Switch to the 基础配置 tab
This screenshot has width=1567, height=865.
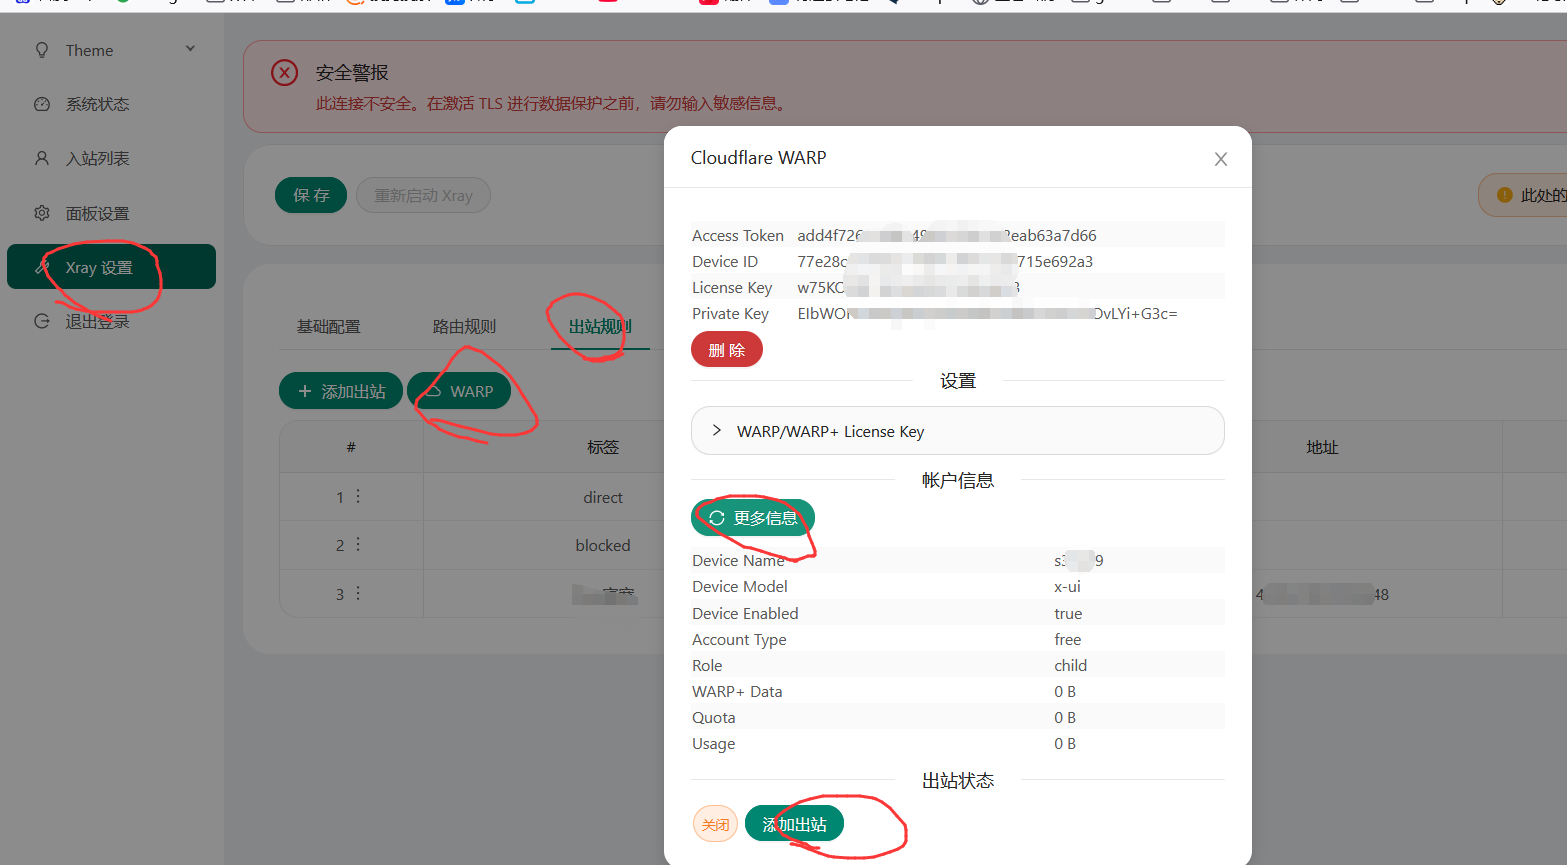[x=328, y=327]
